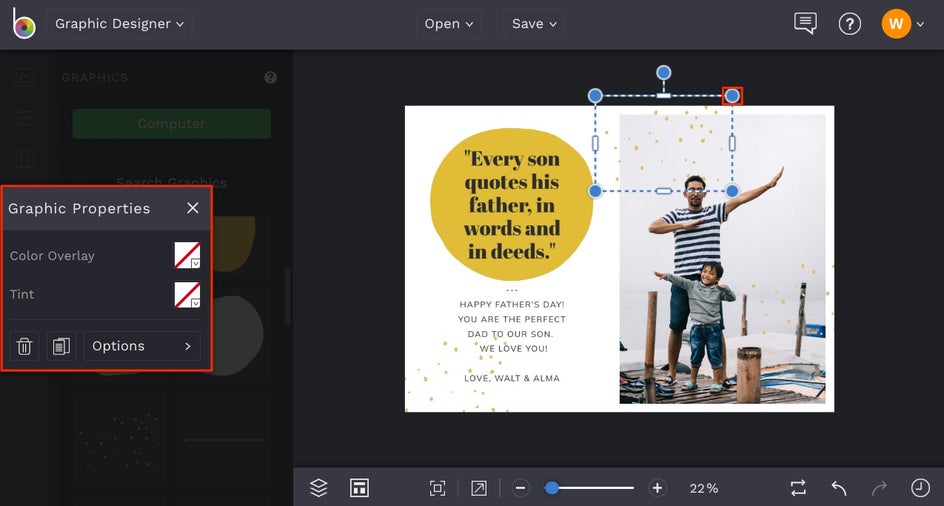This screenshot has height=506, width=944.
Task: Open the Options submenu
Action: tap(142, 346)
